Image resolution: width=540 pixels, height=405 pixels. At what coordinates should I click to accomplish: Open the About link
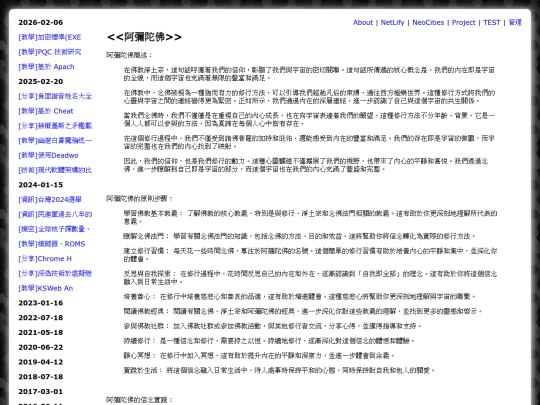click(363, 23)
